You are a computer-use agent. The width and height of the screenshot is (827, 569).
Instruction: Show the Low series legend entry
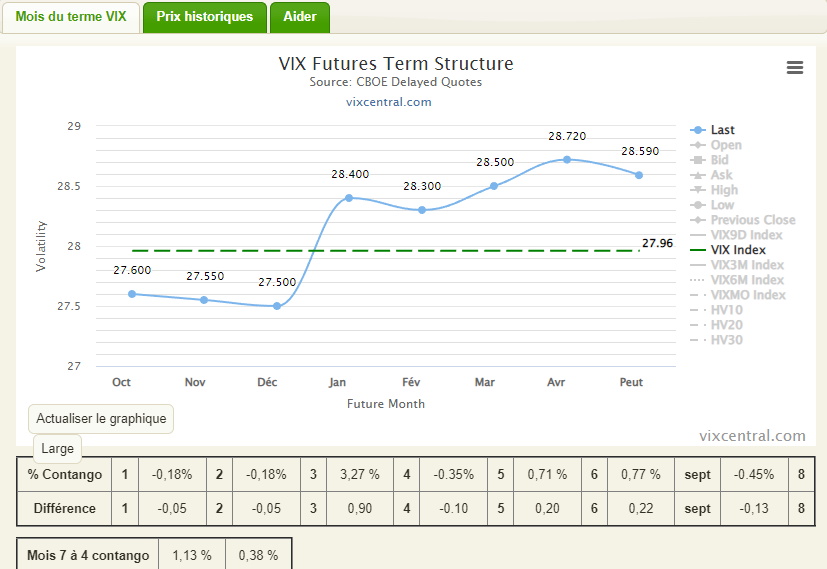(x=722, y=205)
